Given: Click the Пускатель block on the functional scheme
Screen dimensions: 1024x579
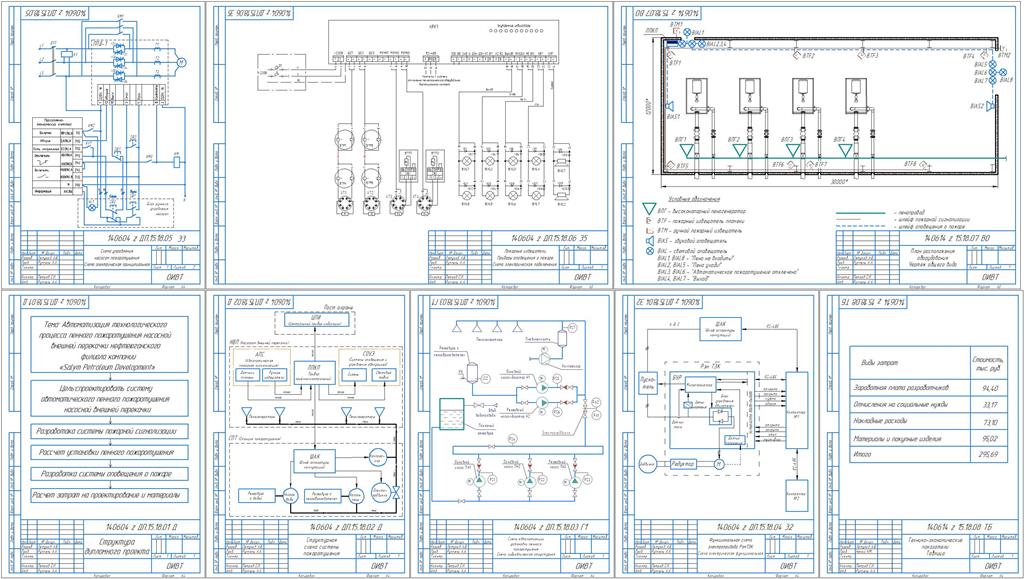Looking at the screenshot, I should 647,383.
